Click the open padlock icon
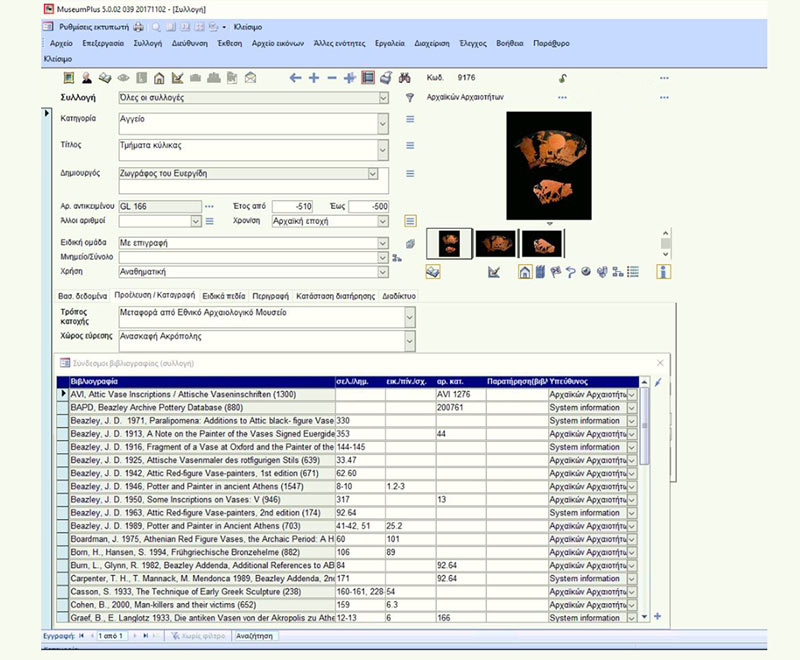 click(x=562, y=78)
